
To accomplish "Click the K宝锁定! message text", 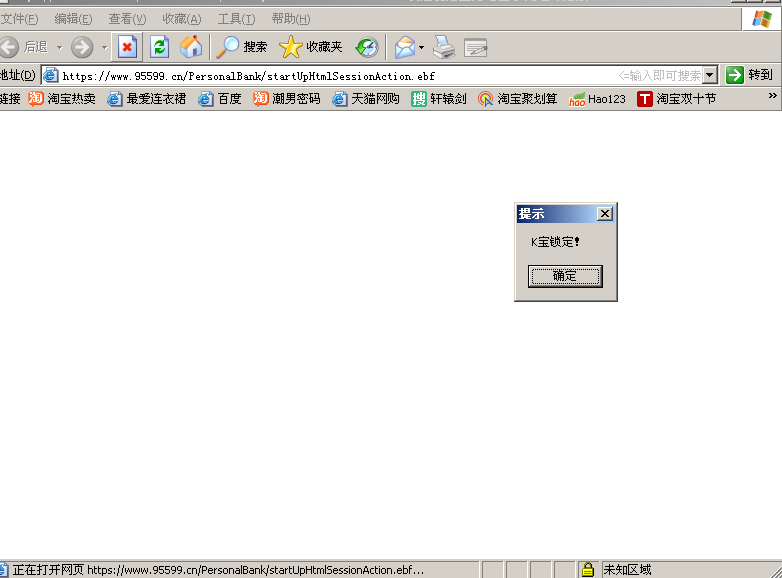I will point(555,242).
